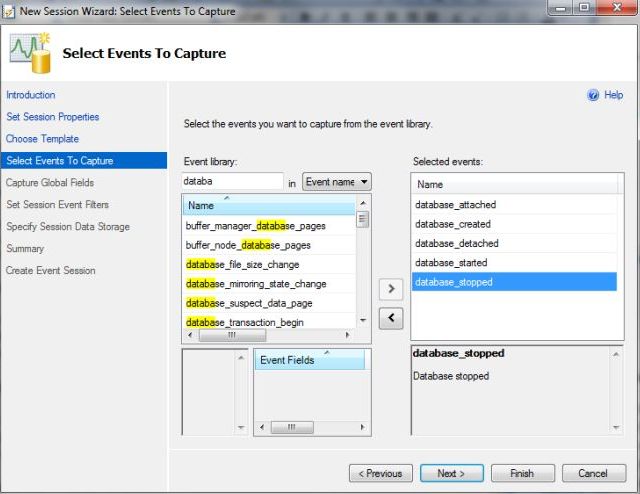Click the Cancel button
The height and width of the screenshot is (494, 640).
(594, 474)
